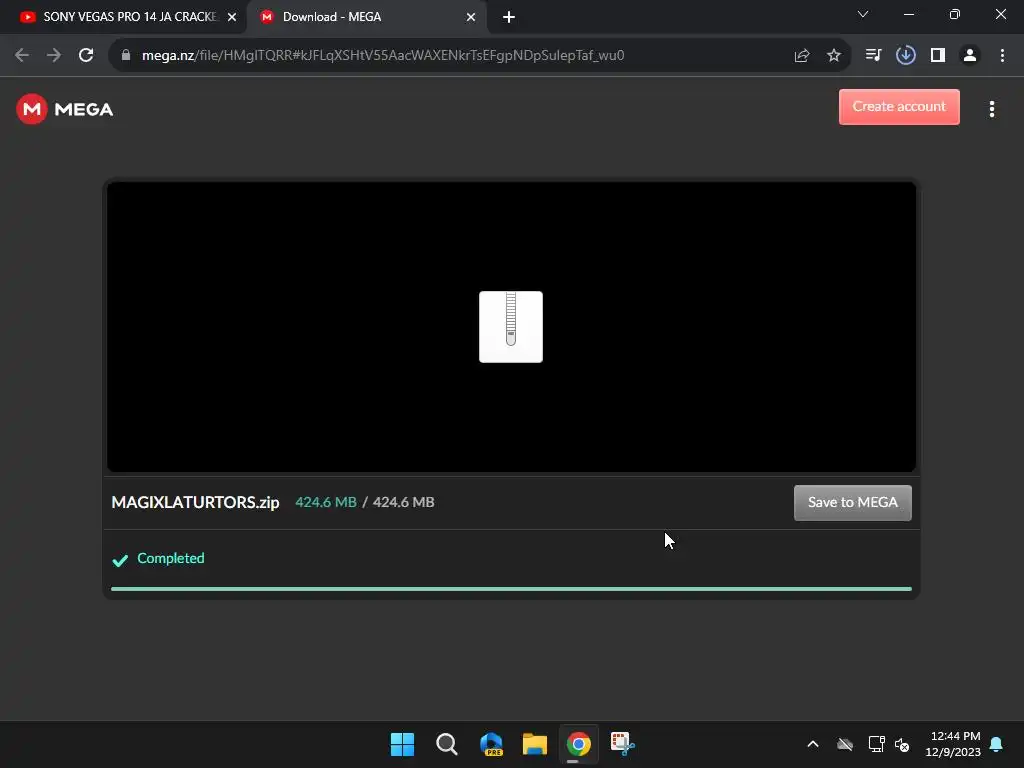This screenshot has height=768, width=1024.
Task: Go back to the previous page
Action: (22, 56)
